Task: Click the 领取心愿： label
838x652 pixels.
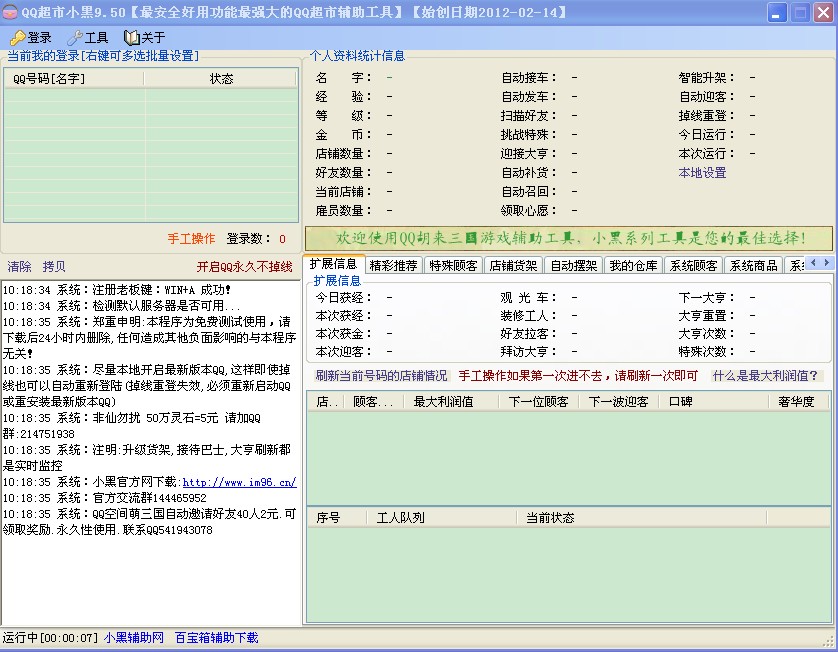Action: click(x=529, y=211)
